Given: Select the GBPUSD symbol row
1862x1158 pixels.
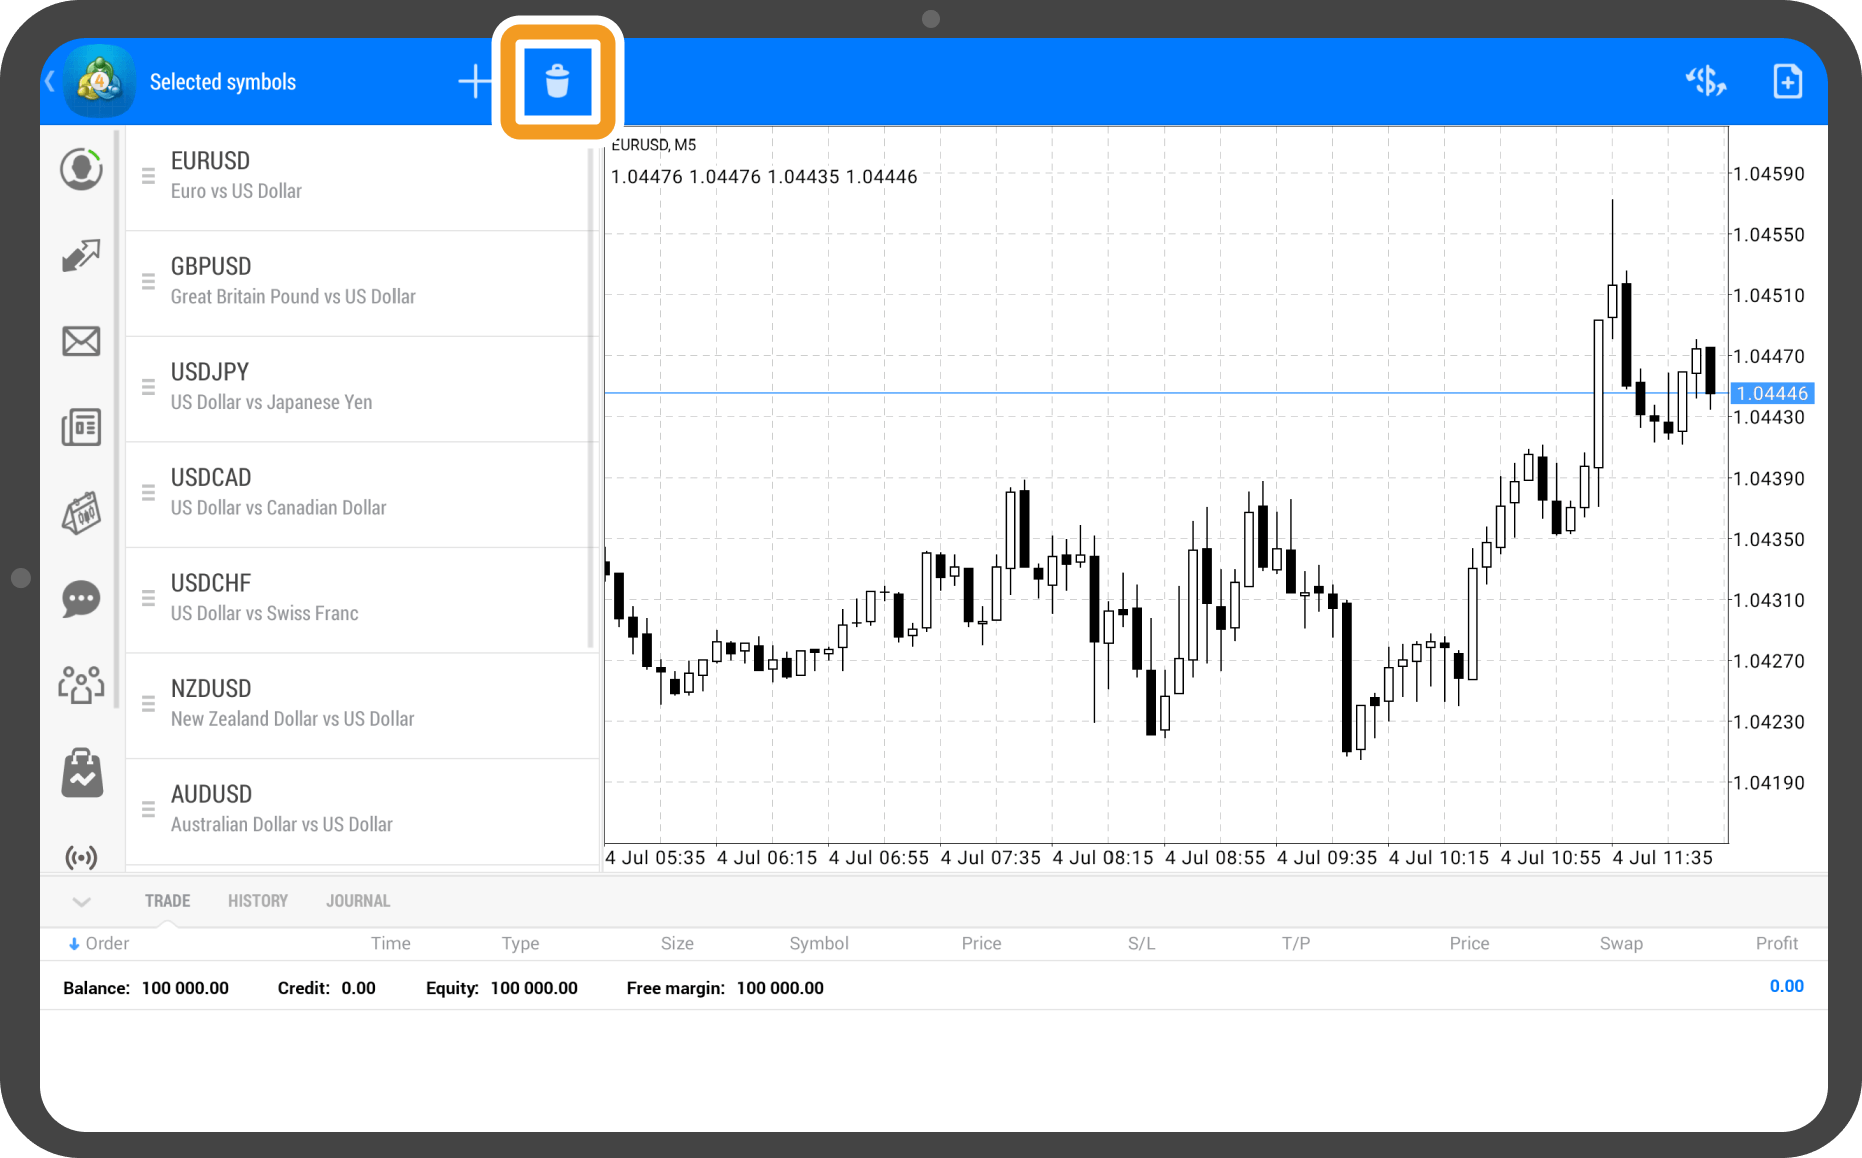Looking at the screenshot, I should click(x=360, y=281).
